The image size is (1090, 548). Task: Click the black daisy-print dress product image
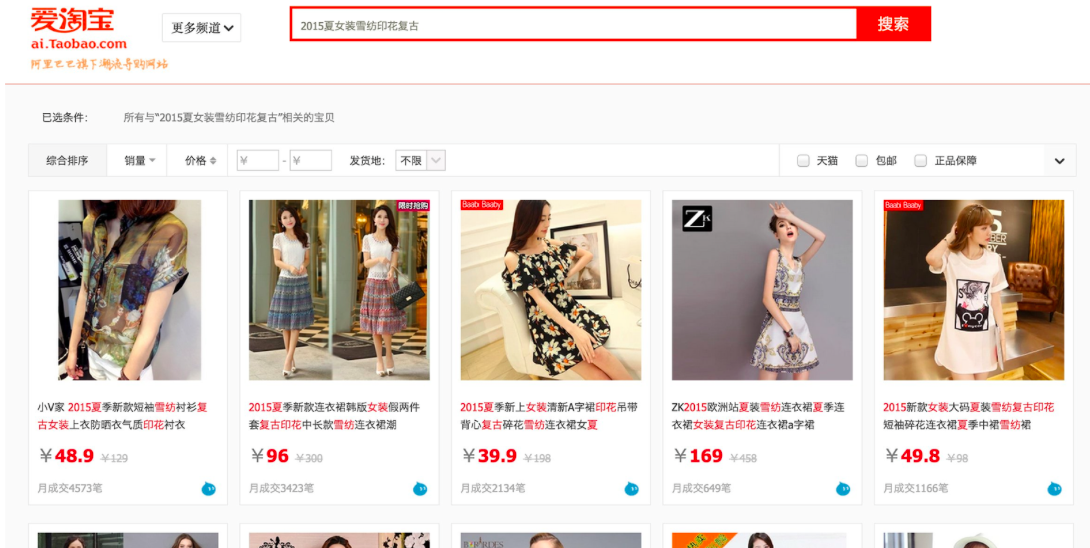click(x=551, y=290)
